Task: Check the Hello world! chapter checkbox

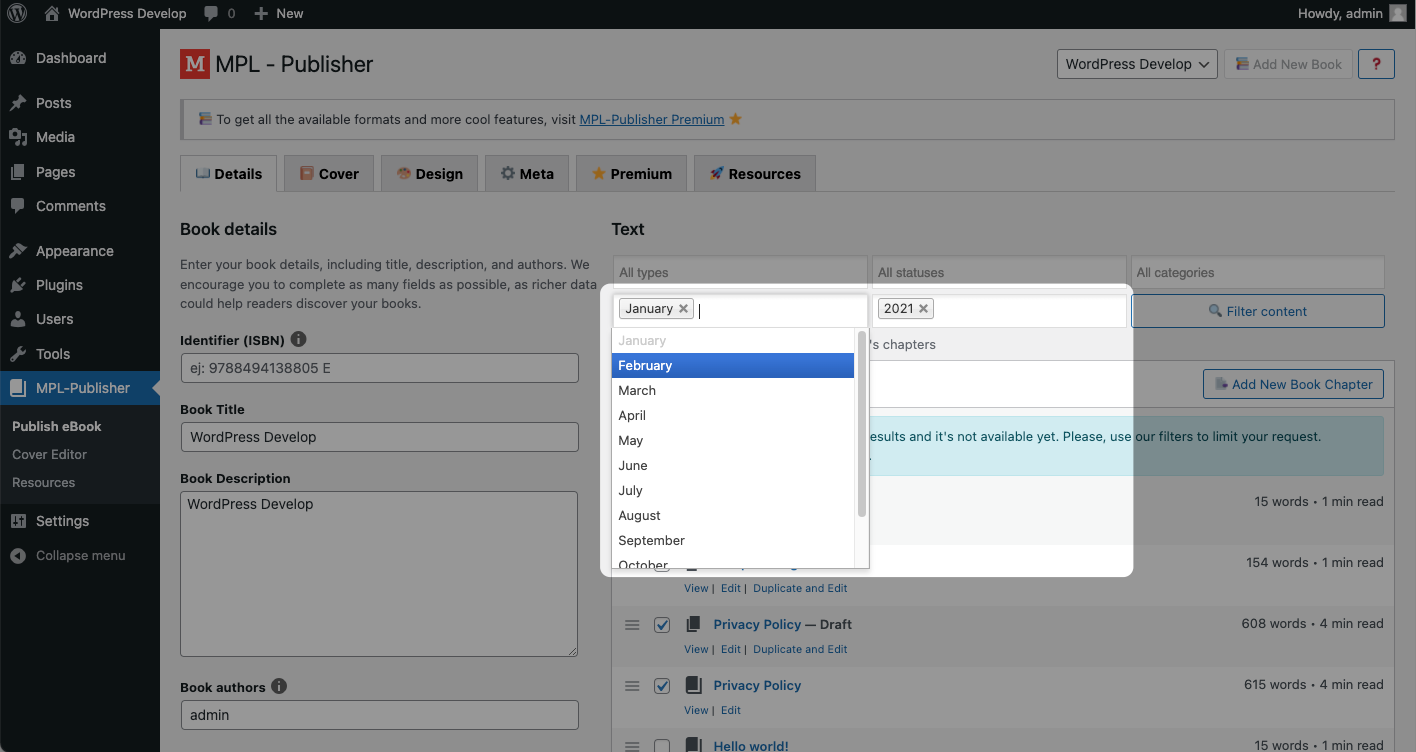Action: point(662,747)
